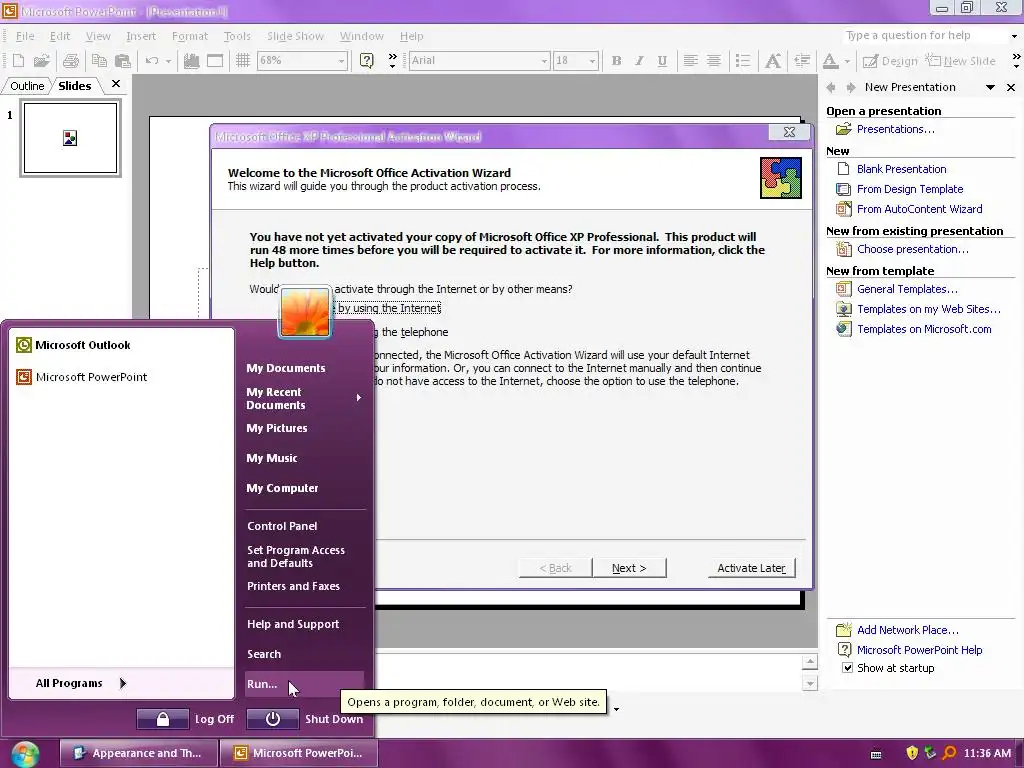Expand the Undo history dropdown arrow
The width and height of the screenshot is (1024, 768).
[168, 61]
